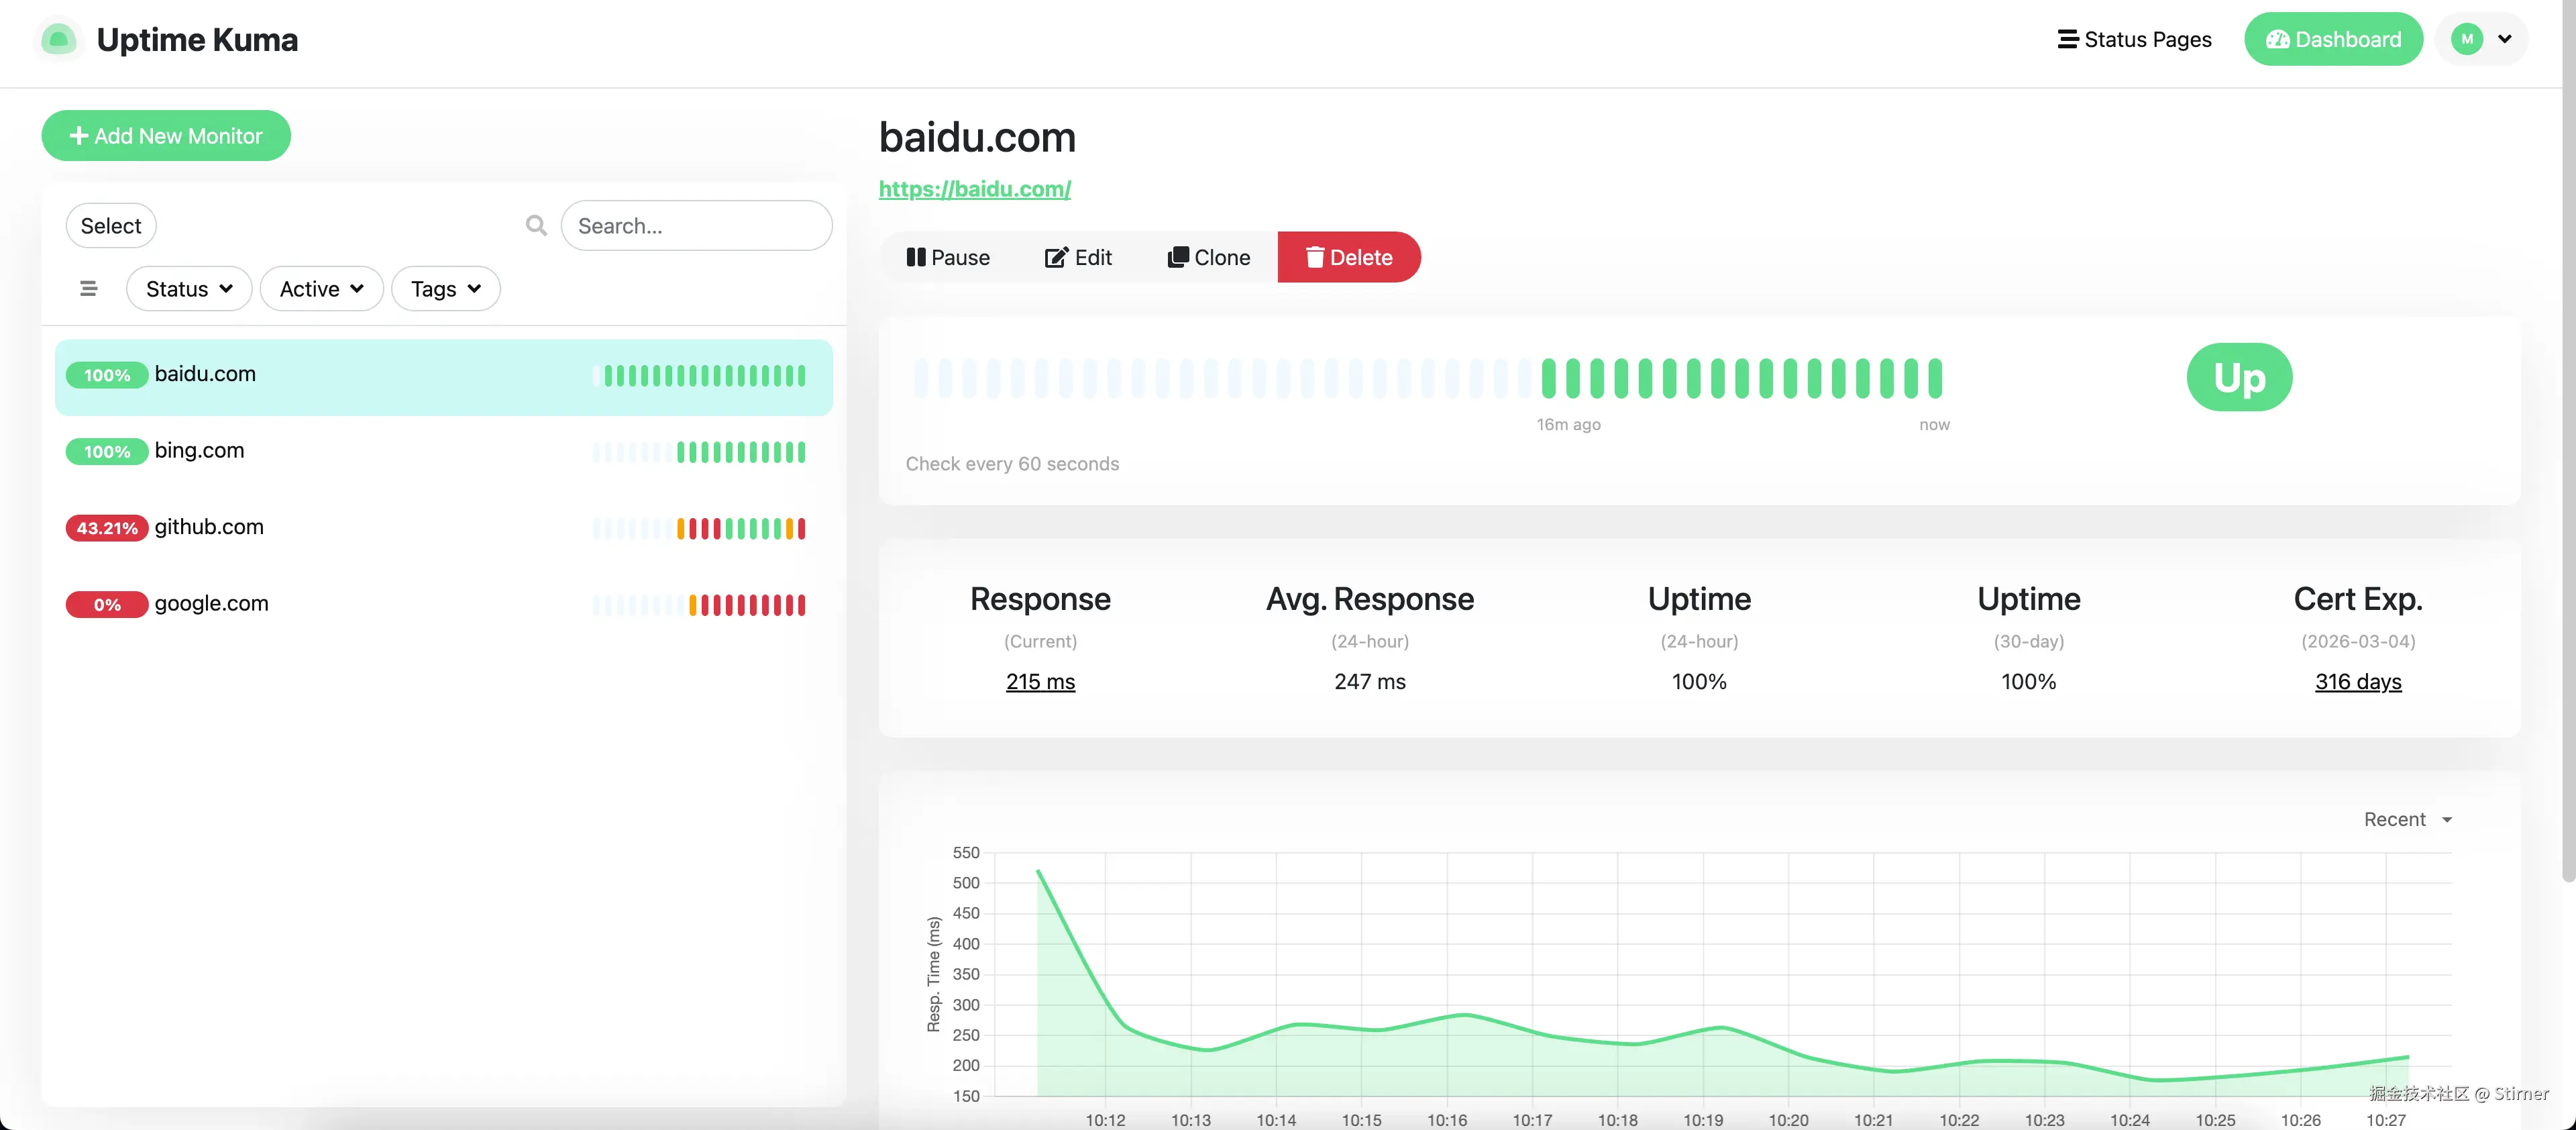The image size is (2576, 1130).
Task: Delete the baidu.com monitor
Action: click(1349, 258)
